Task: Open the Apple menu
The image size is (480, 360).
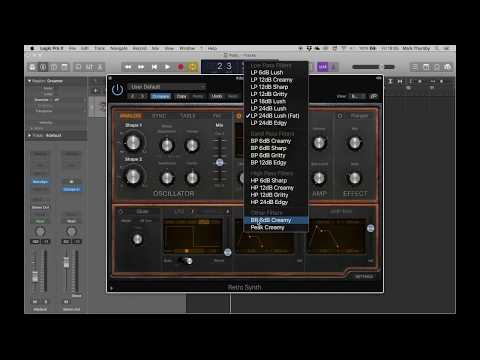Action: [32, 48]
